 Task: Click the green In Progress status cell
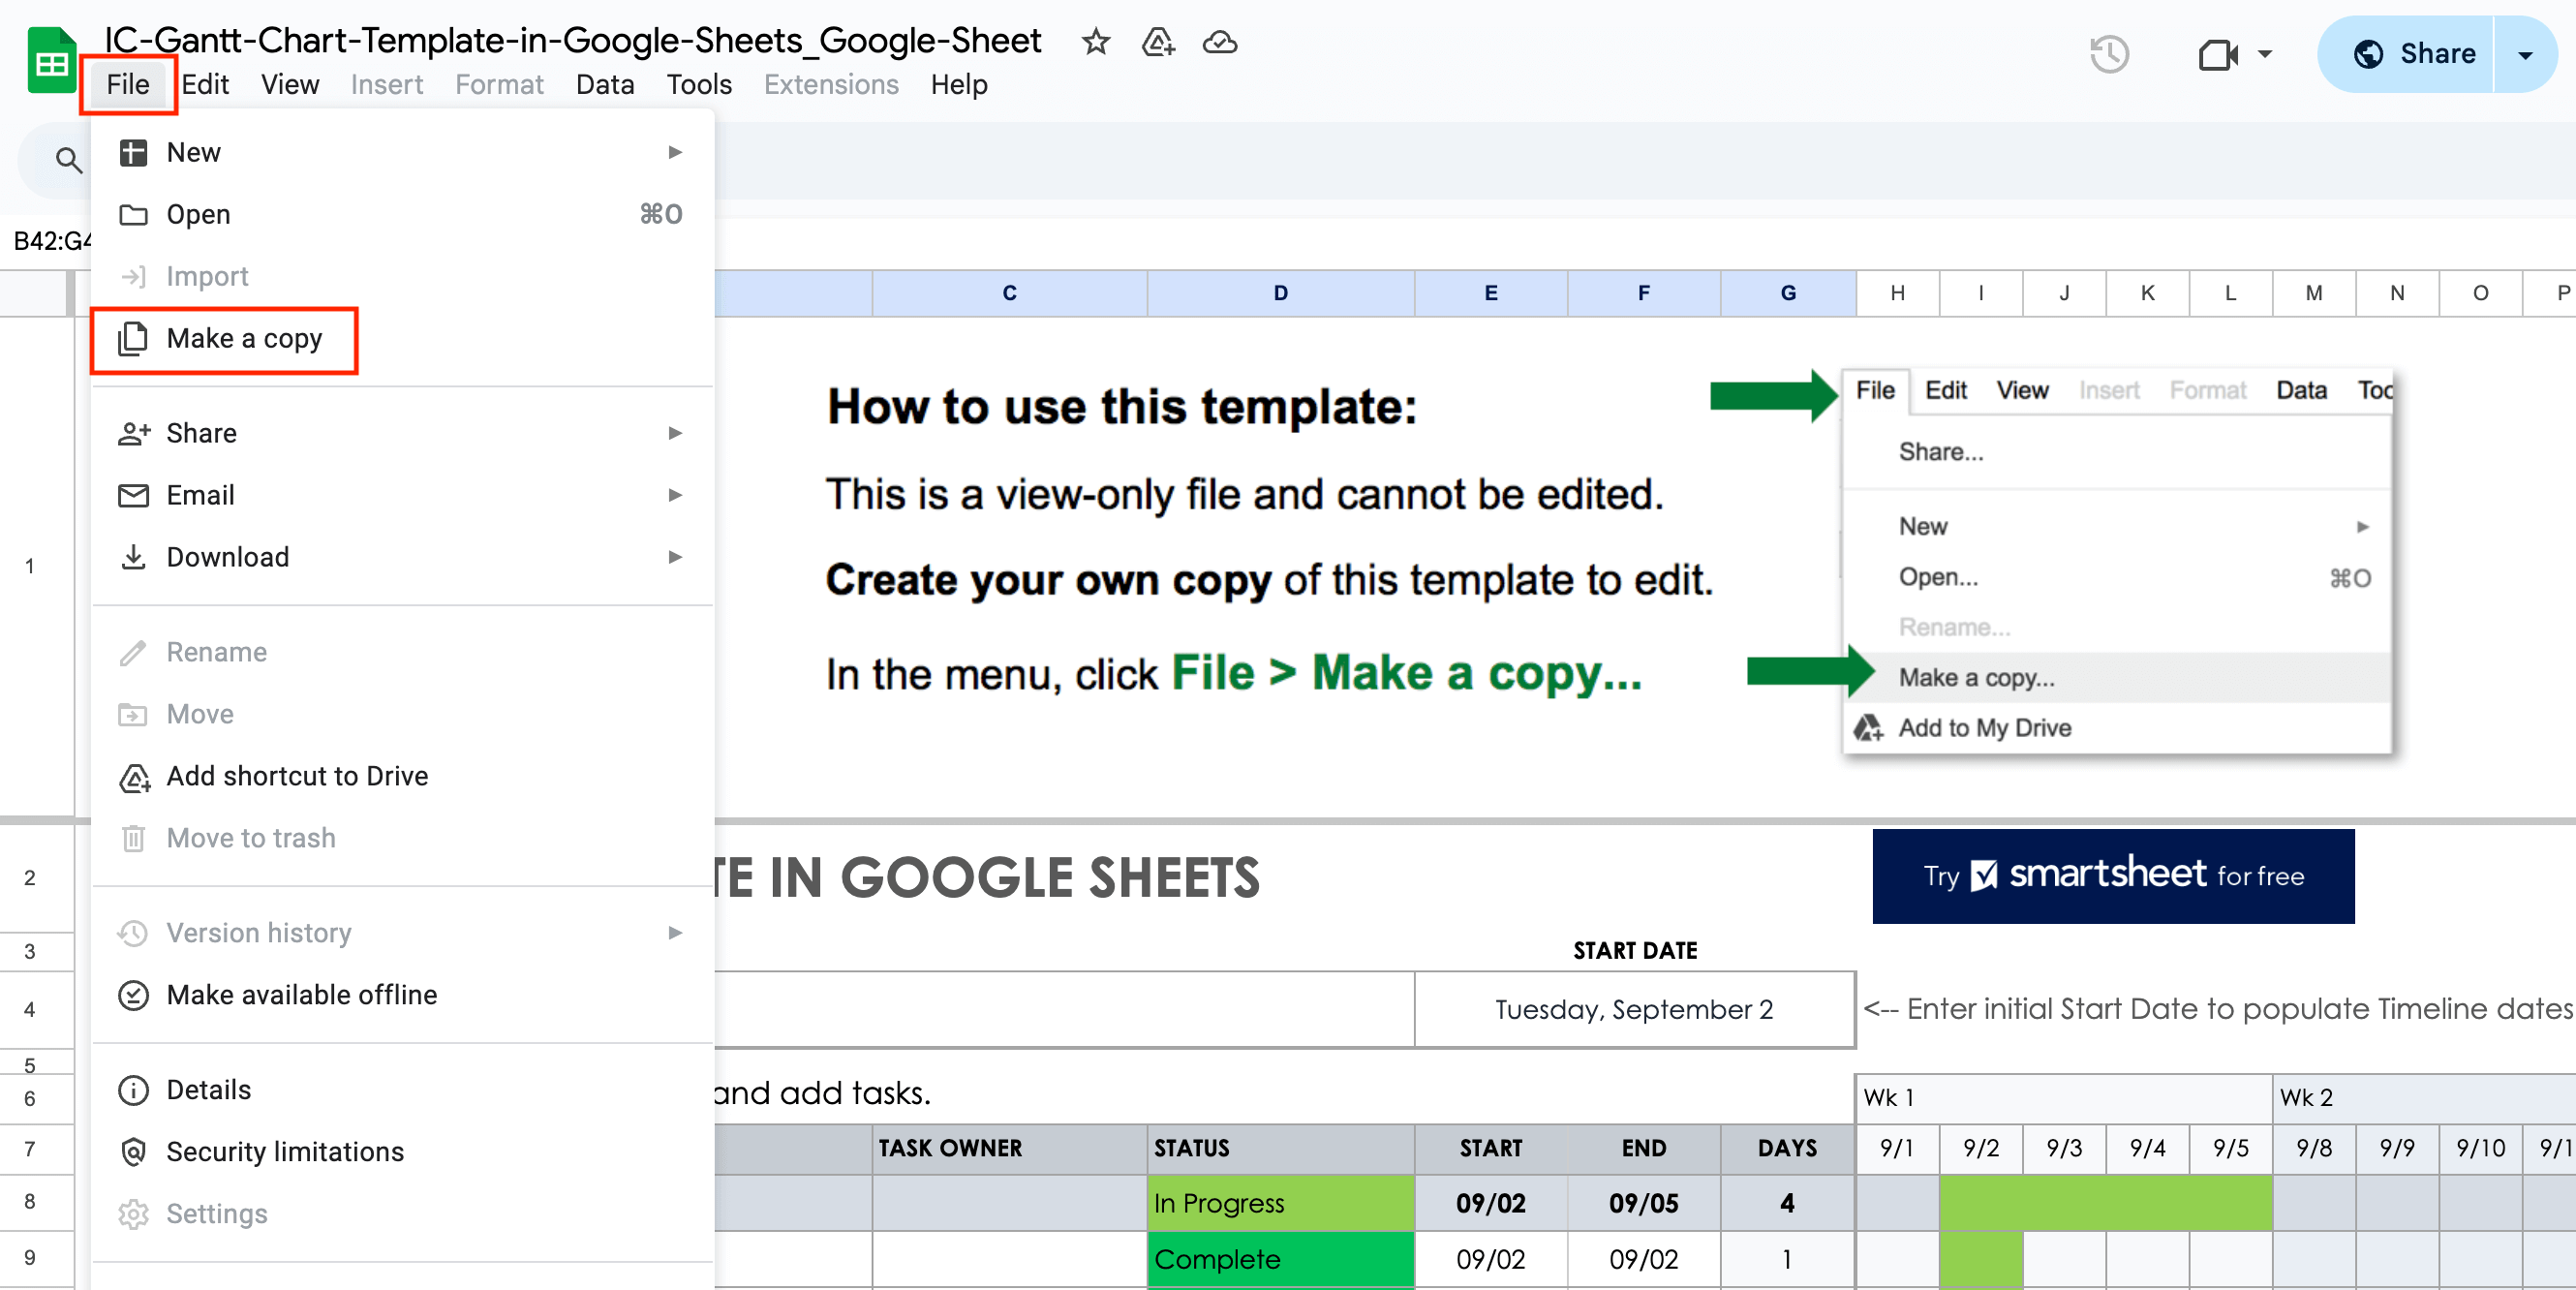pyautogui.click(x=1279, y=1203)
